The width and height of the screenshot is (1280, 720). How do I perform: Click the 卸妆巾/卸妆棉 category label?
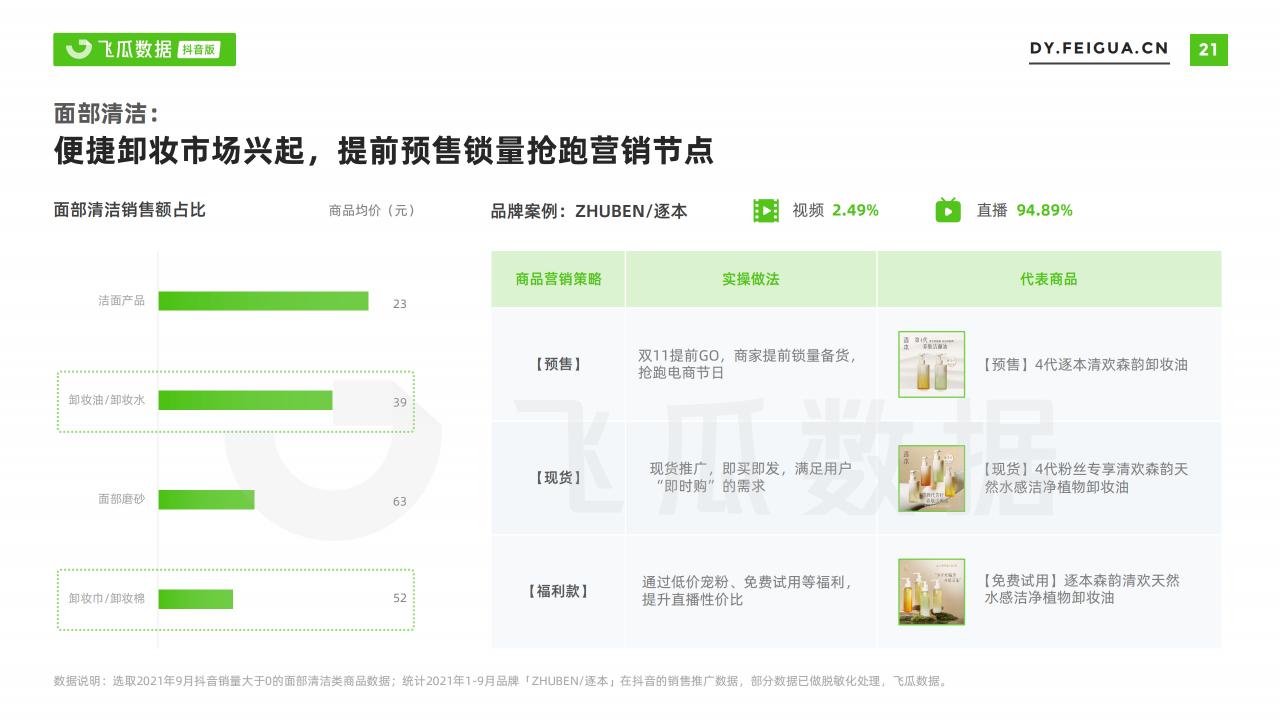[x=107, y=598]
